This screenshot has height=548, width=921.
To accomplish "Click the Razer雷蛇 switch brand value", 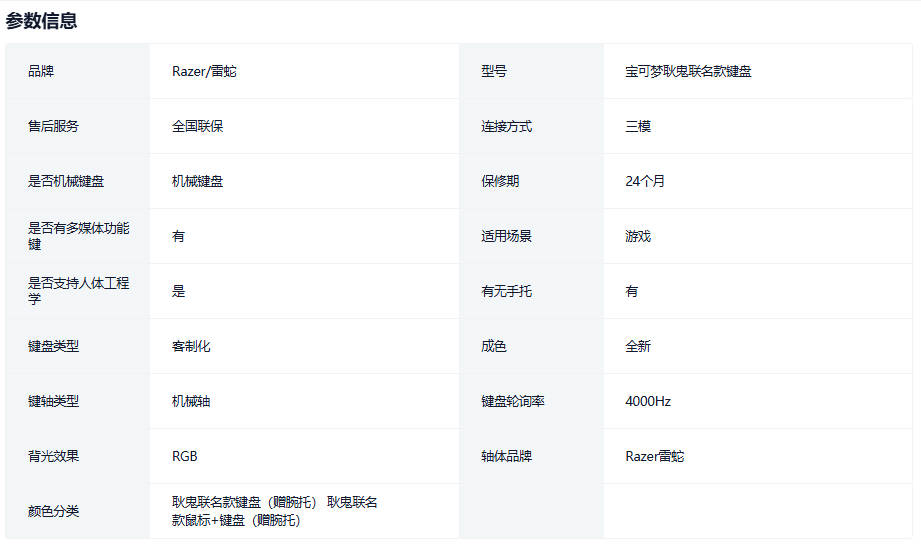I will (x=655, y=456).
